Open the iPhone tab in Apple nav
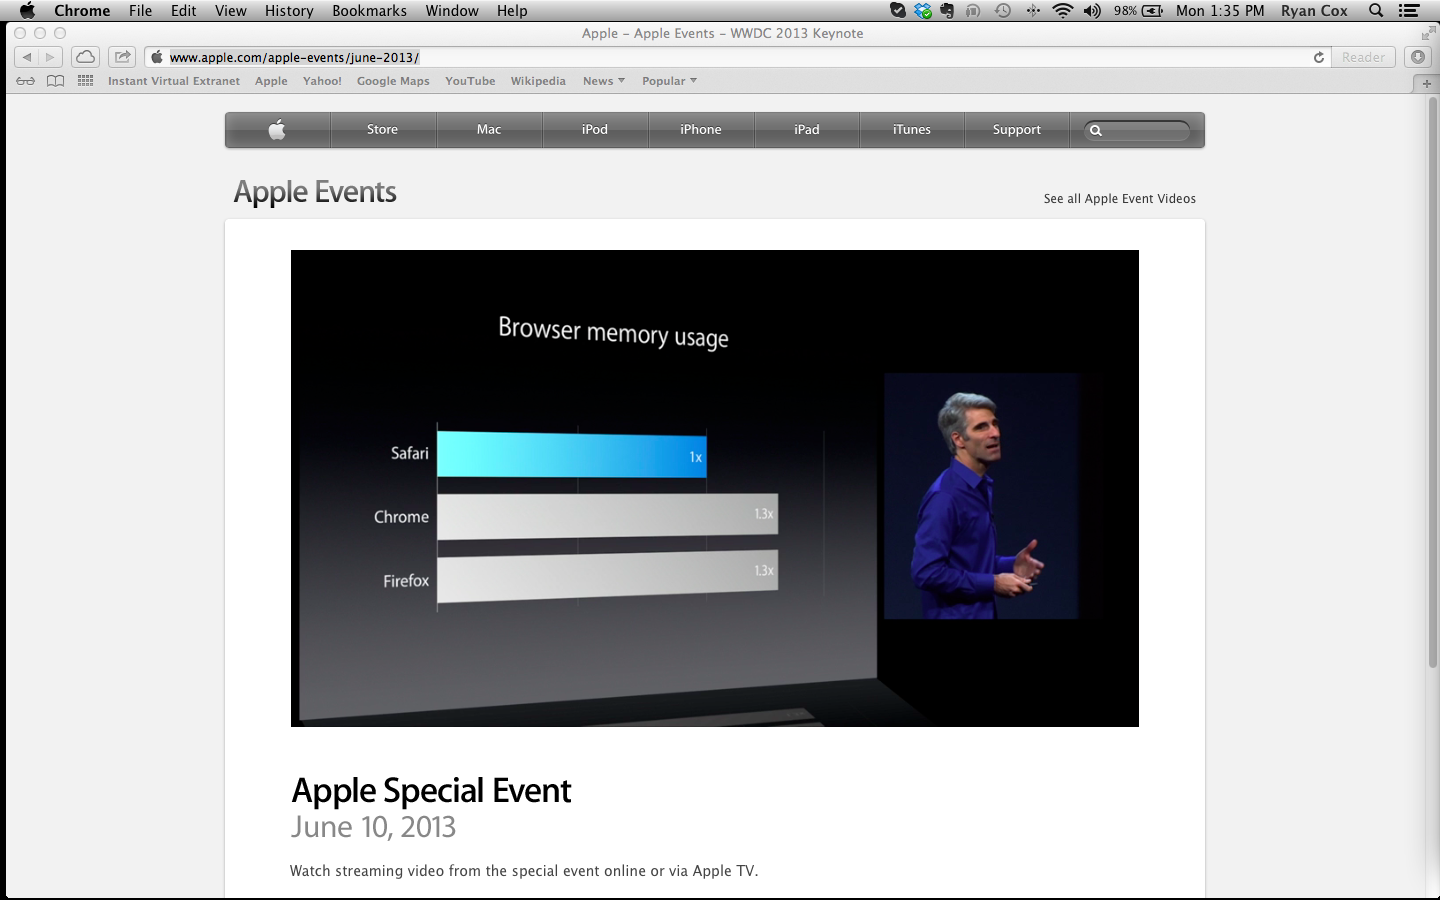The image size is (1440, 900). pos(701,129)
